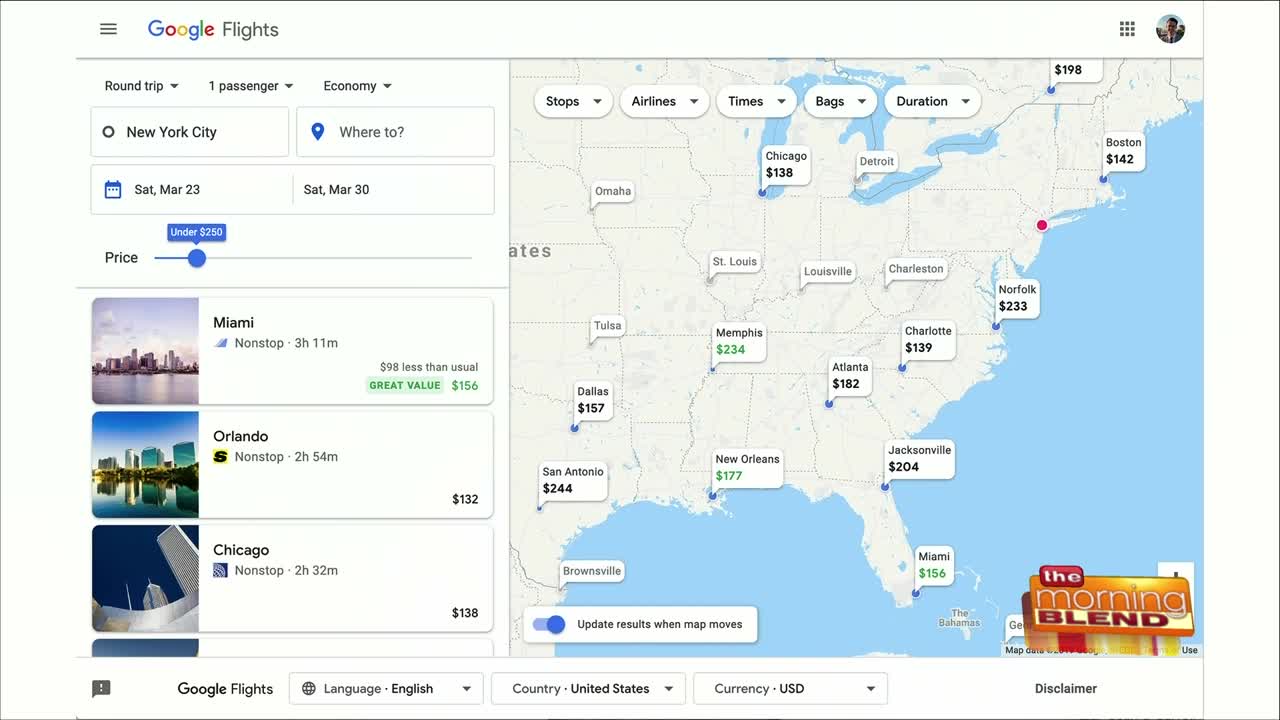Click the $98 less than usual text
Viewport: 1280px width, 720px height.
point(429,367)
